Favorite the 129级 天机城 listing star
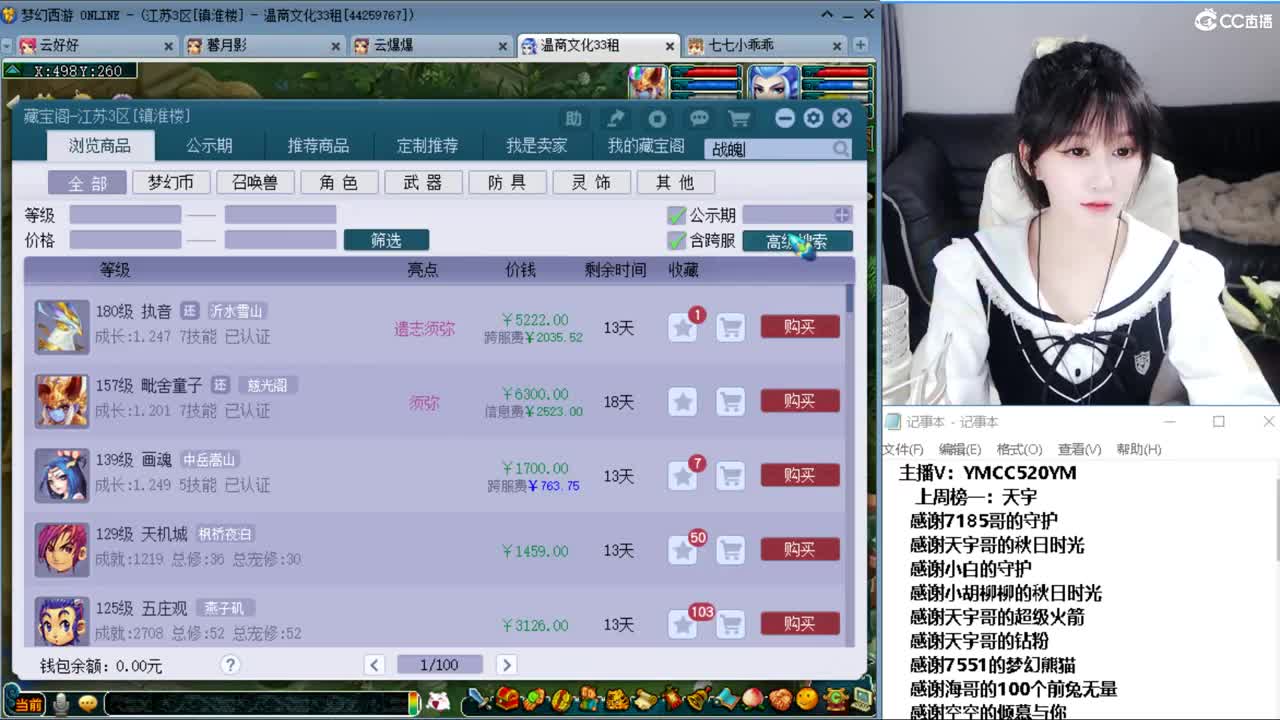Screen dimensions: 1280x720 click(x=682, y=550)
